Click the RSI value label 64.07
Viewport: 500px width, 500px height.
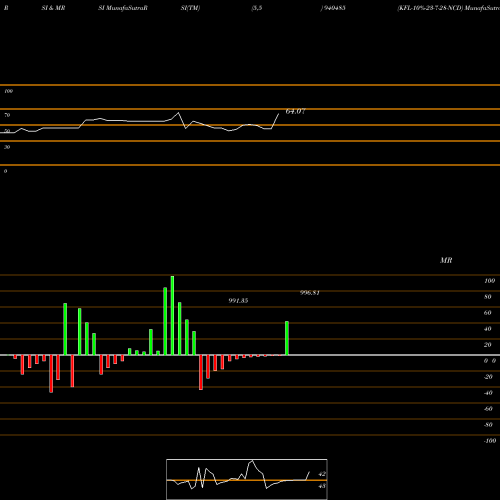click(295, 111)
